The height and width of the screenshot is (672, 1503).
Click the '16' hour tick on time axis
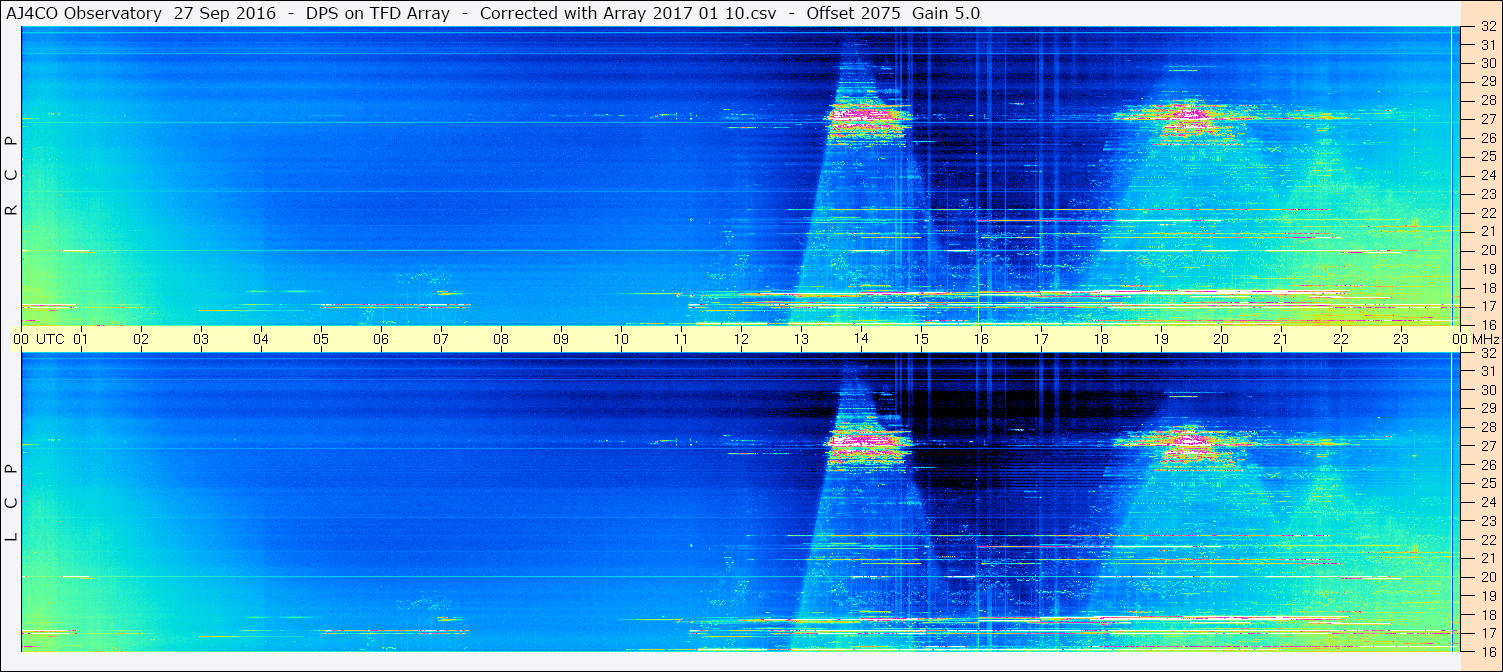click(x=981, y=339)
